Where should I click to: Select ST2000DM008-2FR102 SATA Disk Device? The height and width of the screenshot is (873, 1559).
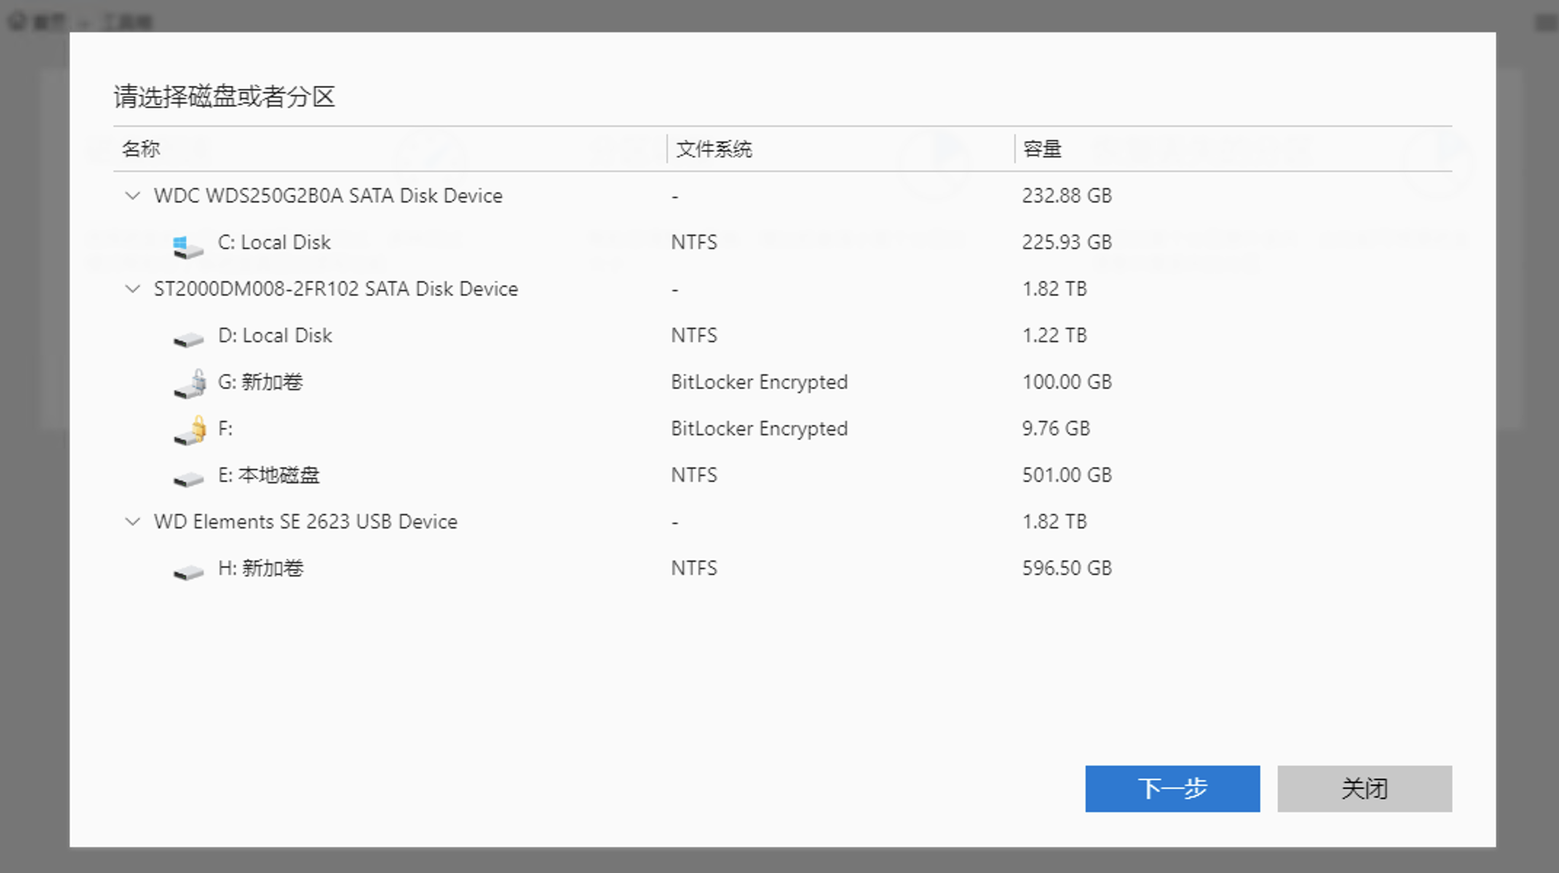pyautogui.click(x=336, y=289)
